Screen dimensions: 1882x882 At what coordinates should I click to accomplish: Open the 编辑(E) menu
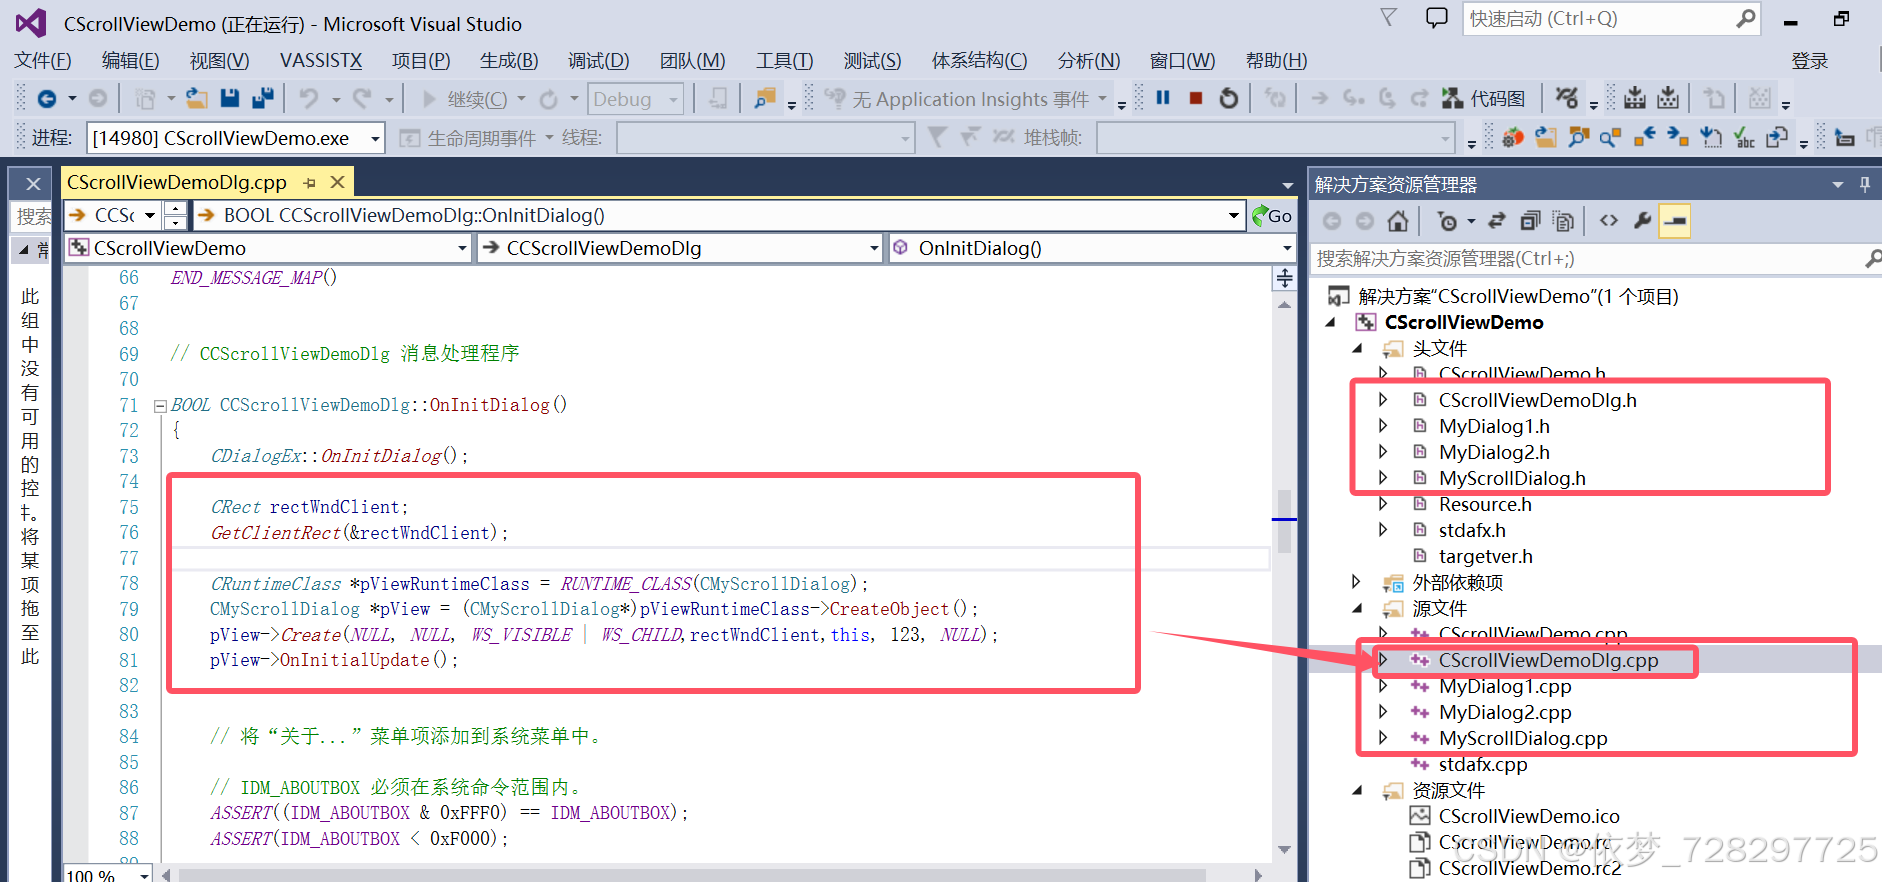pyautogui.click(x=131, y=61)
